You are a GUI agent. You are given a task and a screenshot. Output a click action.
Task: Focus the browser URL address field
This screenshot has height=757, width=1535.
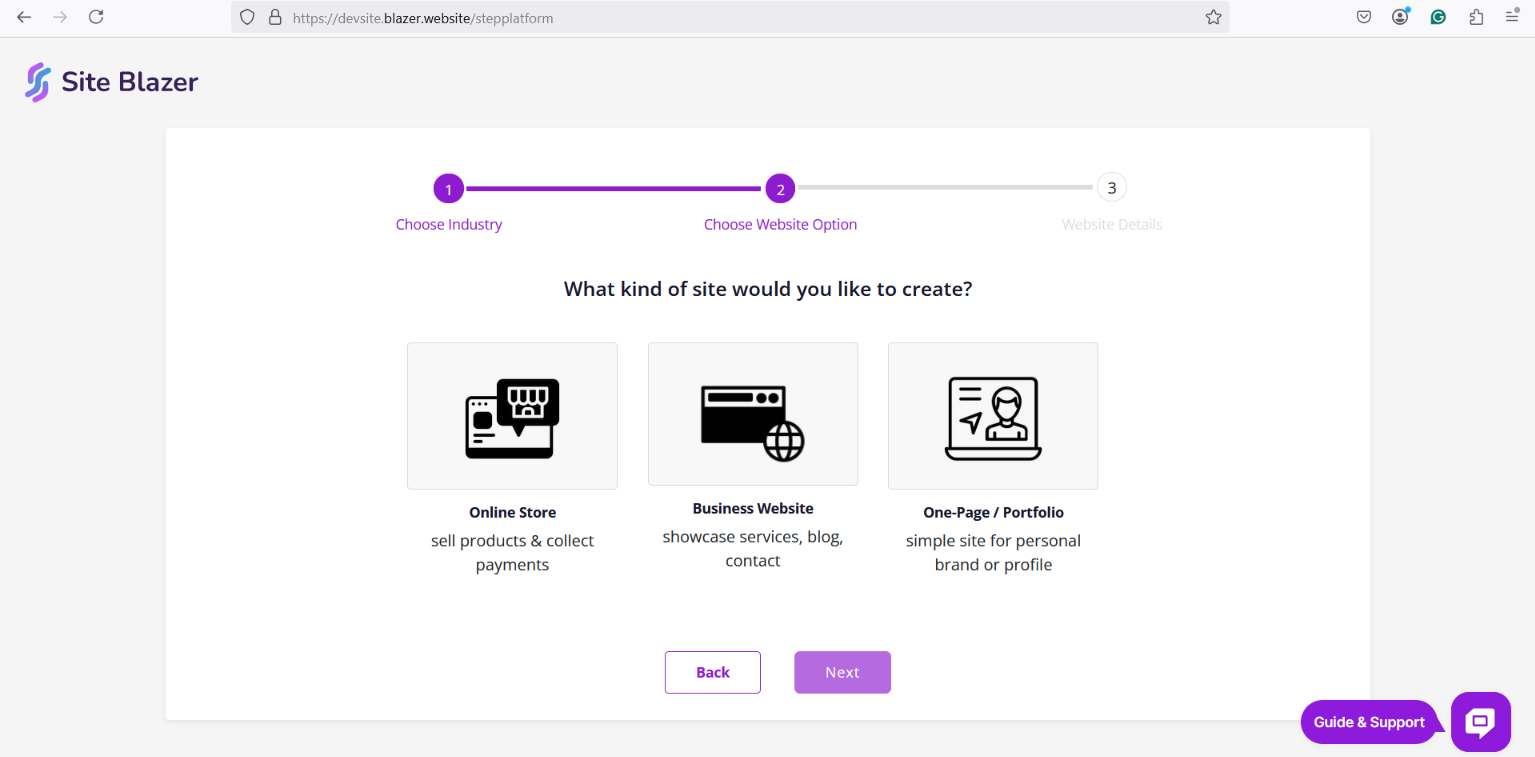click(740, 18)
